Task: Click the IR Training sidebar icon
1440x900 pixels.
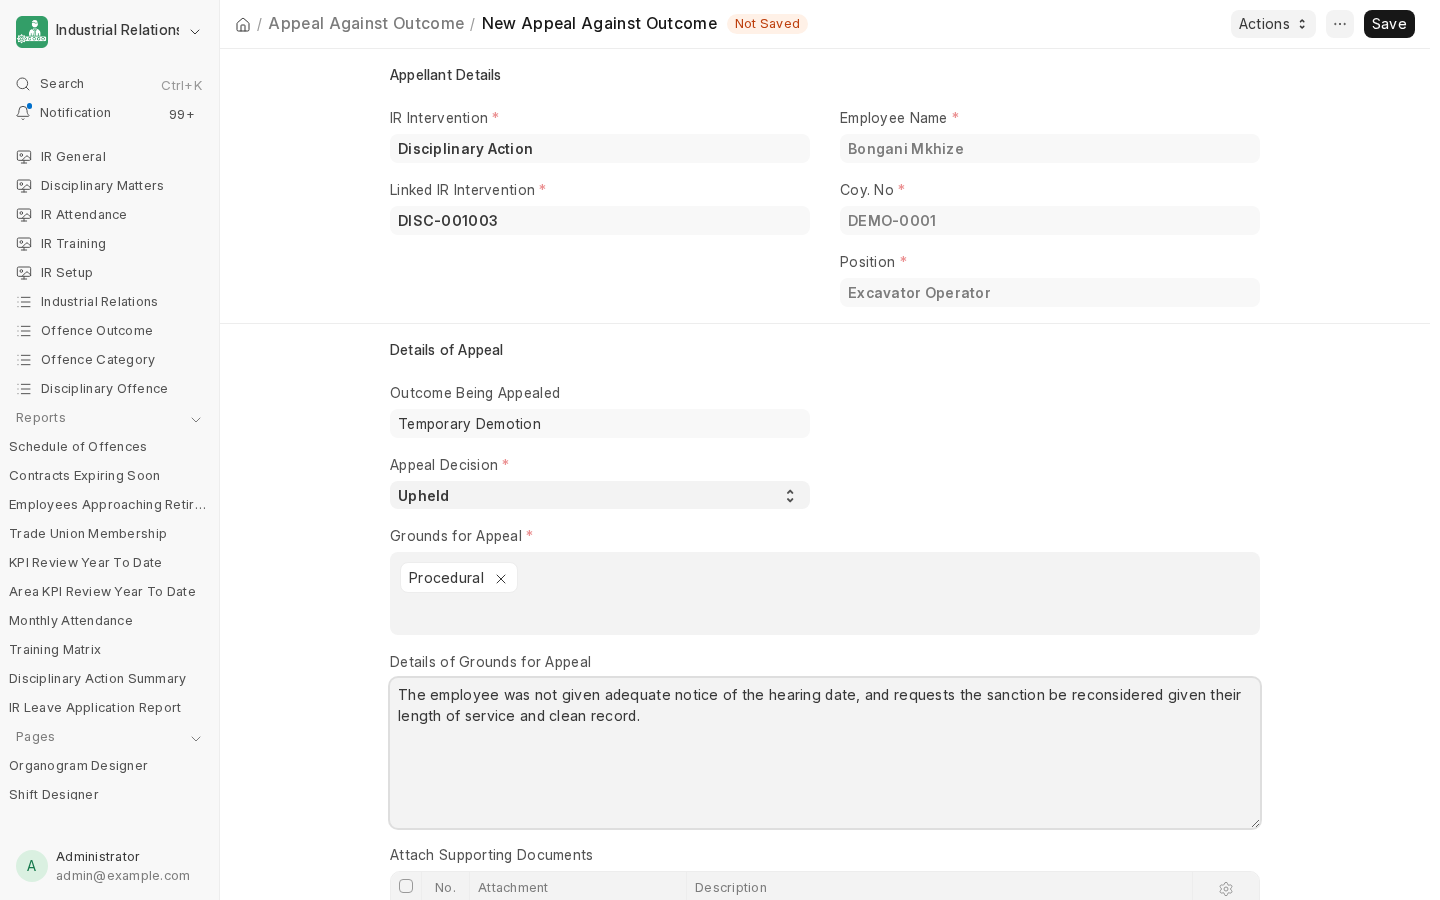Action: point(24,244)
